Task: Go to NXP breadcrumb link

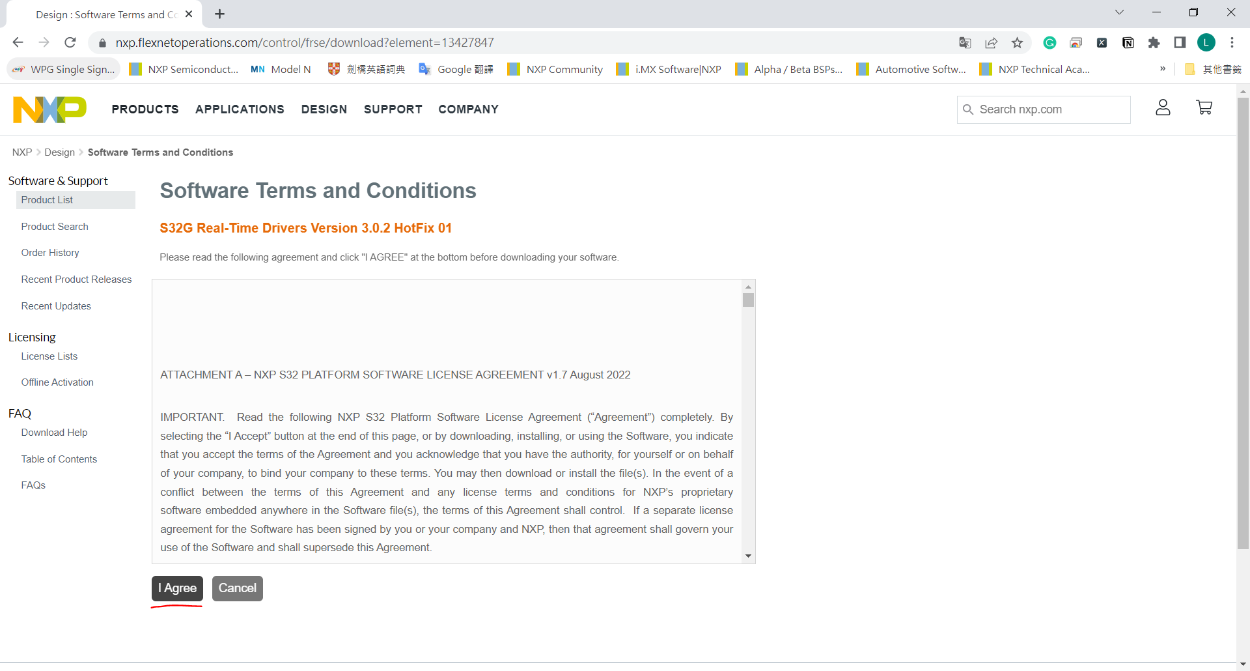Action: pyautogui.click(x=22, y=152)
